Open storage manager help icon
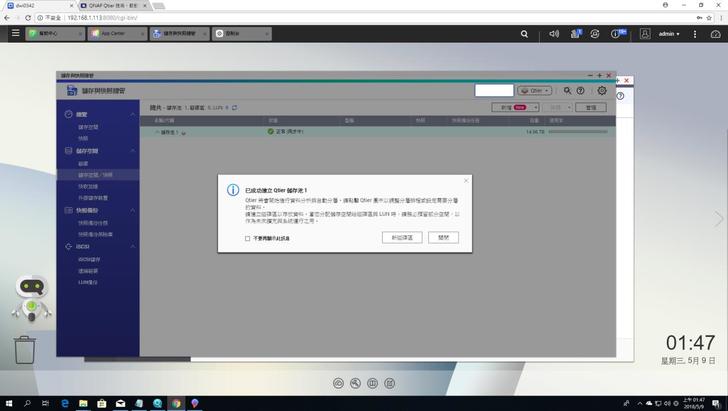This screenshot has height=411, width=728. click(x=580, y=91)
